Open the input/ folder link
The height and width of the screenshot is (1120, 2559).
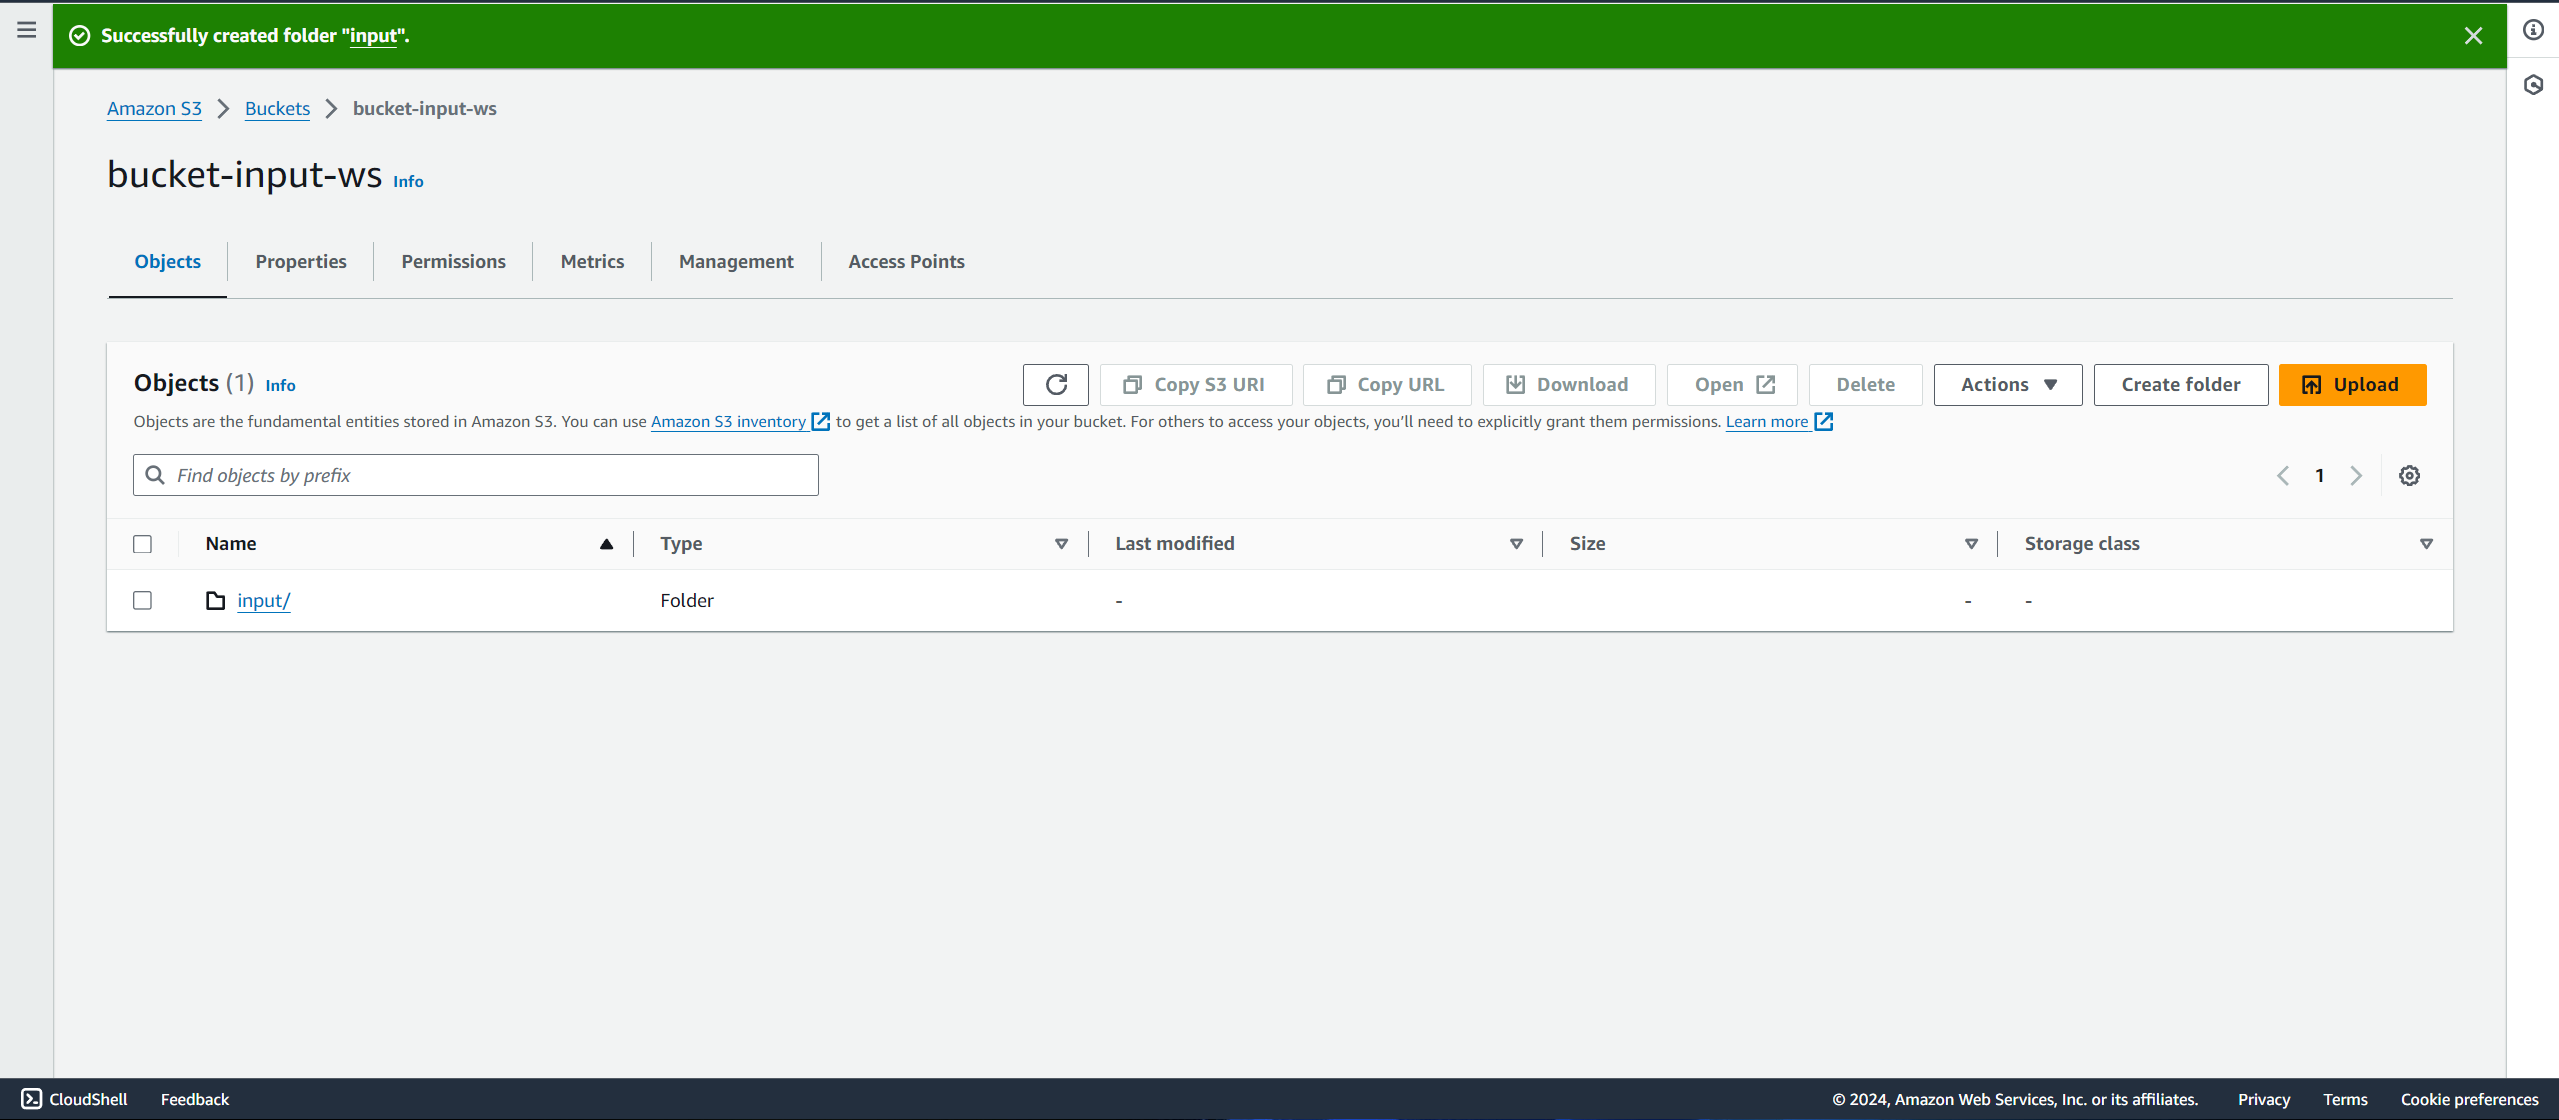(x=263, y=601)
